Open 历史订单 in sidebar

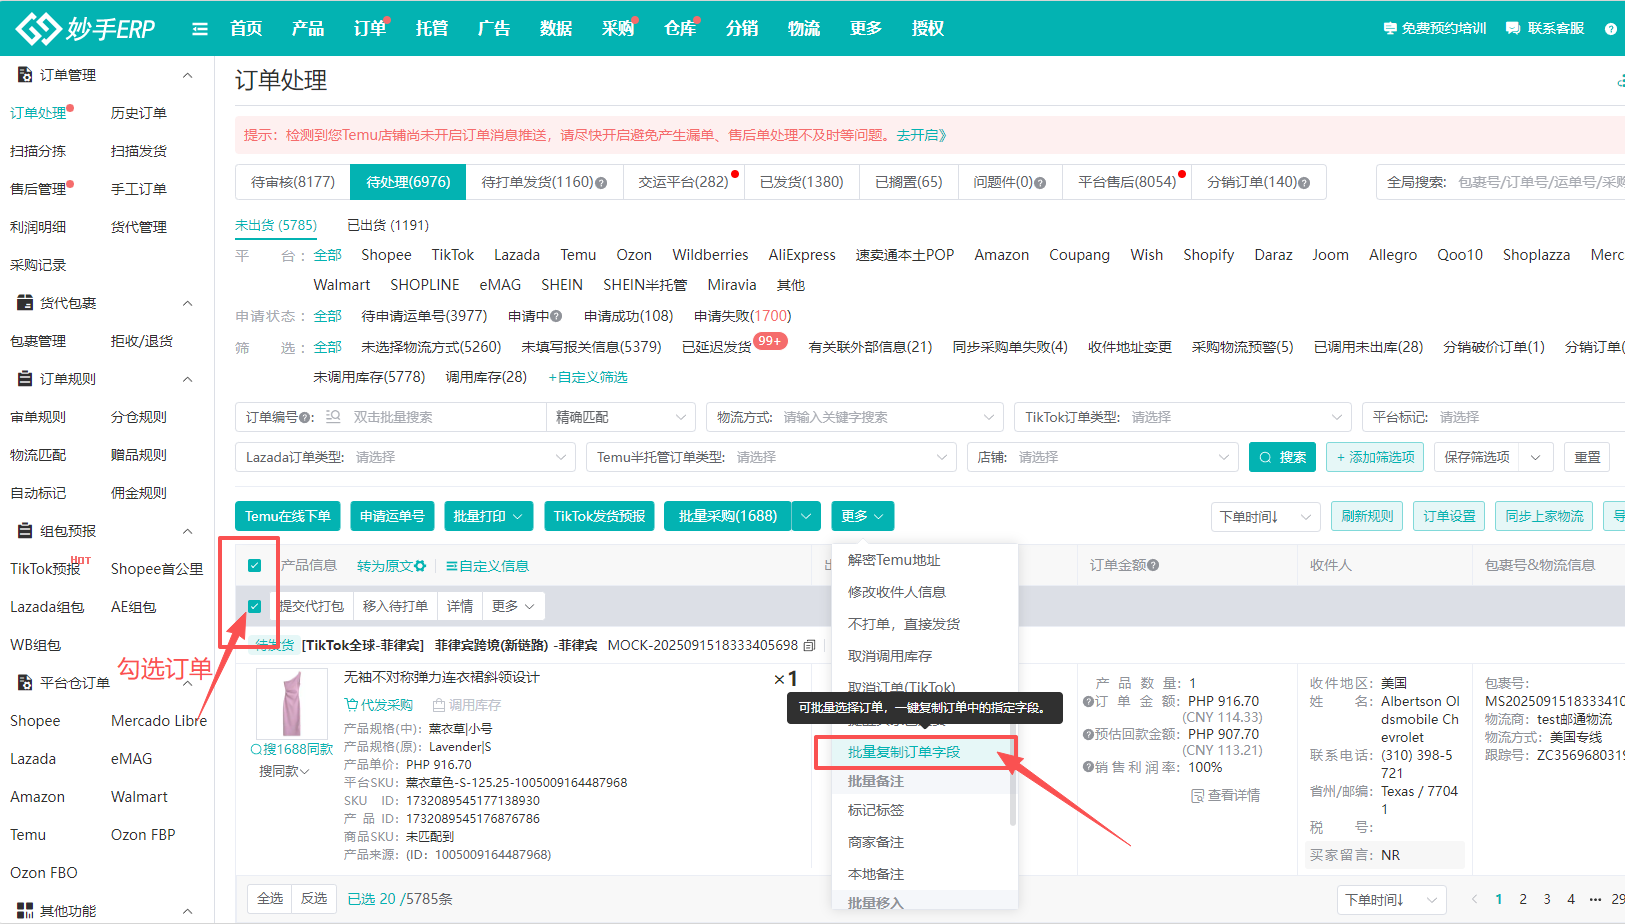[x=139, y=113]
